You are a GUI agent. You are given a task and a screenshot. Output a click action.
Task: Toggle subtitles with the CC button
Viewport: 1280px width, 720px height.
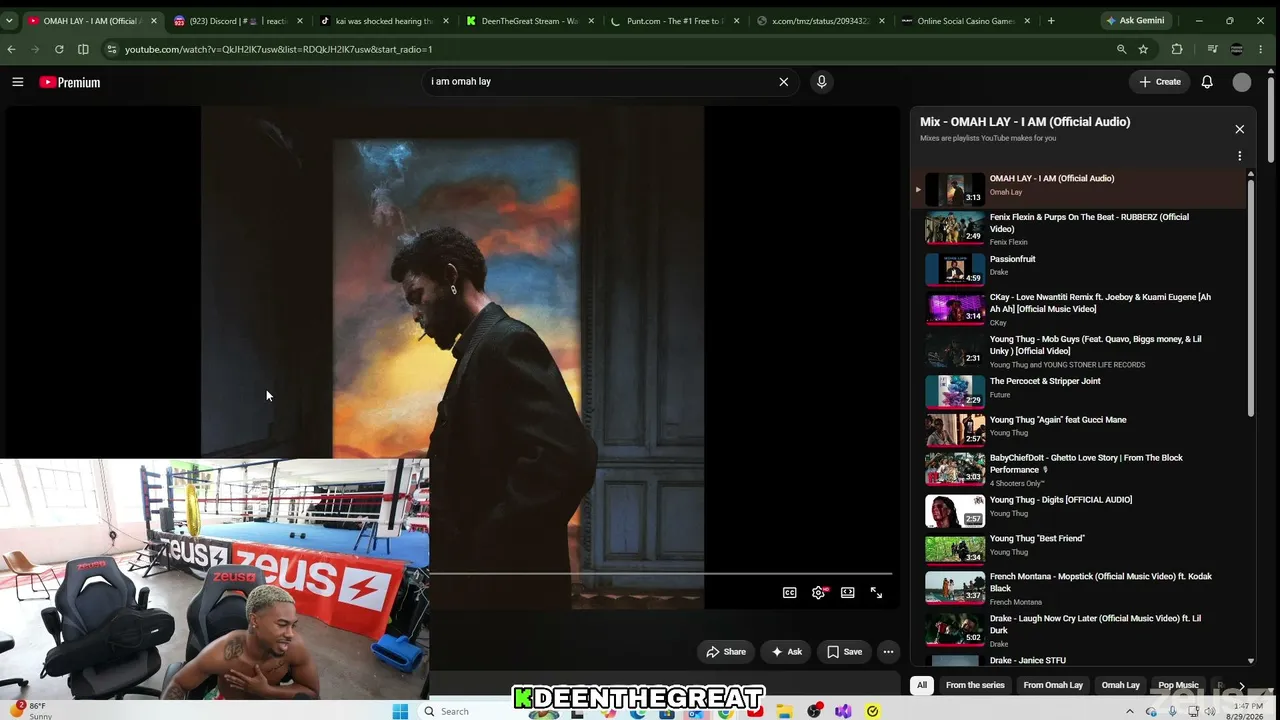(790, 593)
